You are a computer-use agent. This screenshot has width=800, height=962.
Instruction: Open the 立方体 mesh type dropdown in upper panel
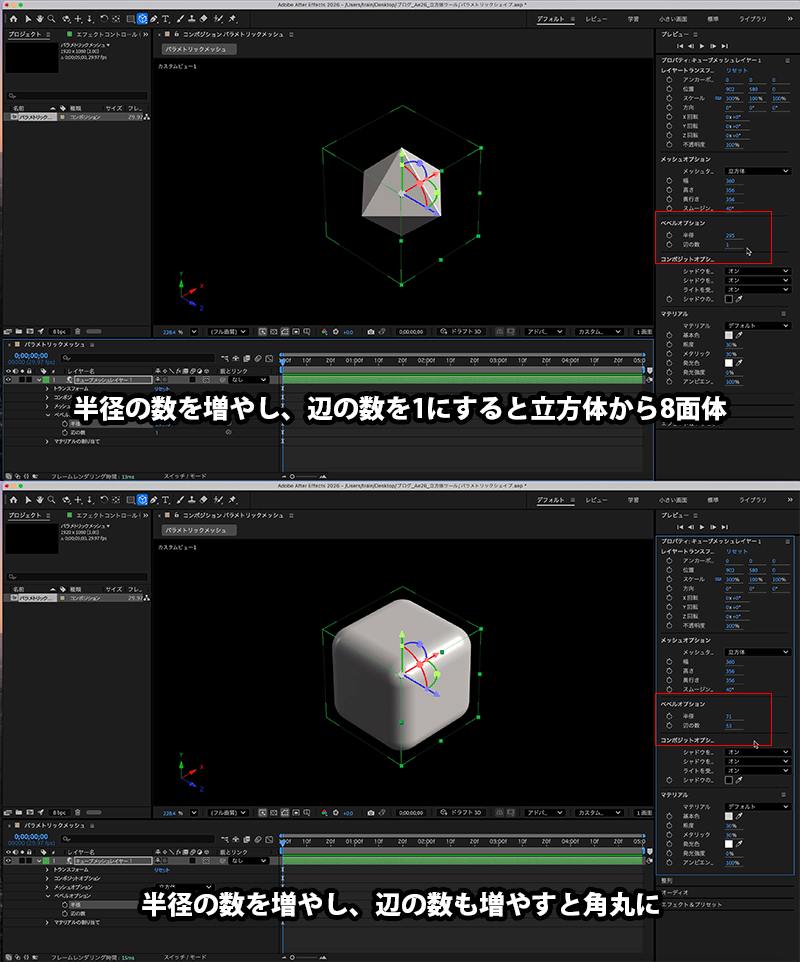tap(757, 171)
